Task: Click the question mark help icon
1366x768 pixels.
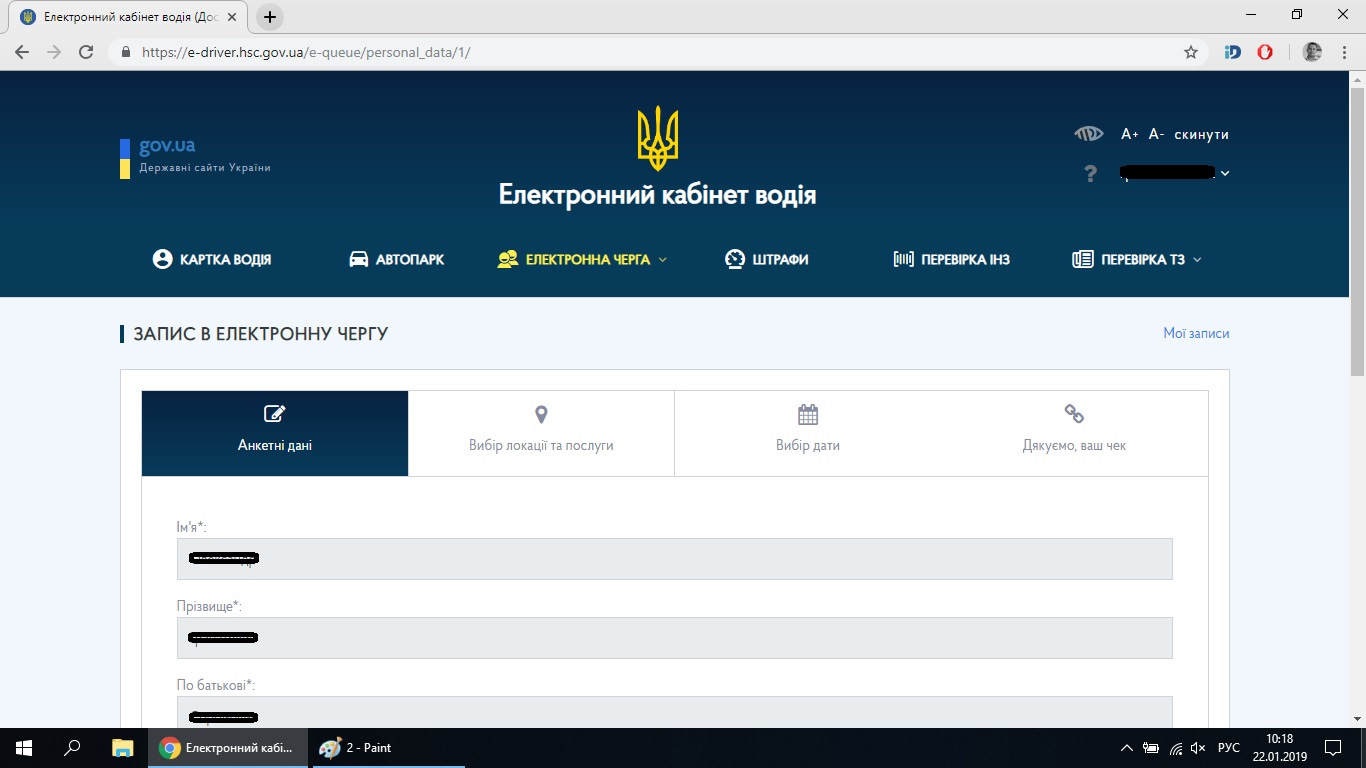Action: click(1091, 174)
